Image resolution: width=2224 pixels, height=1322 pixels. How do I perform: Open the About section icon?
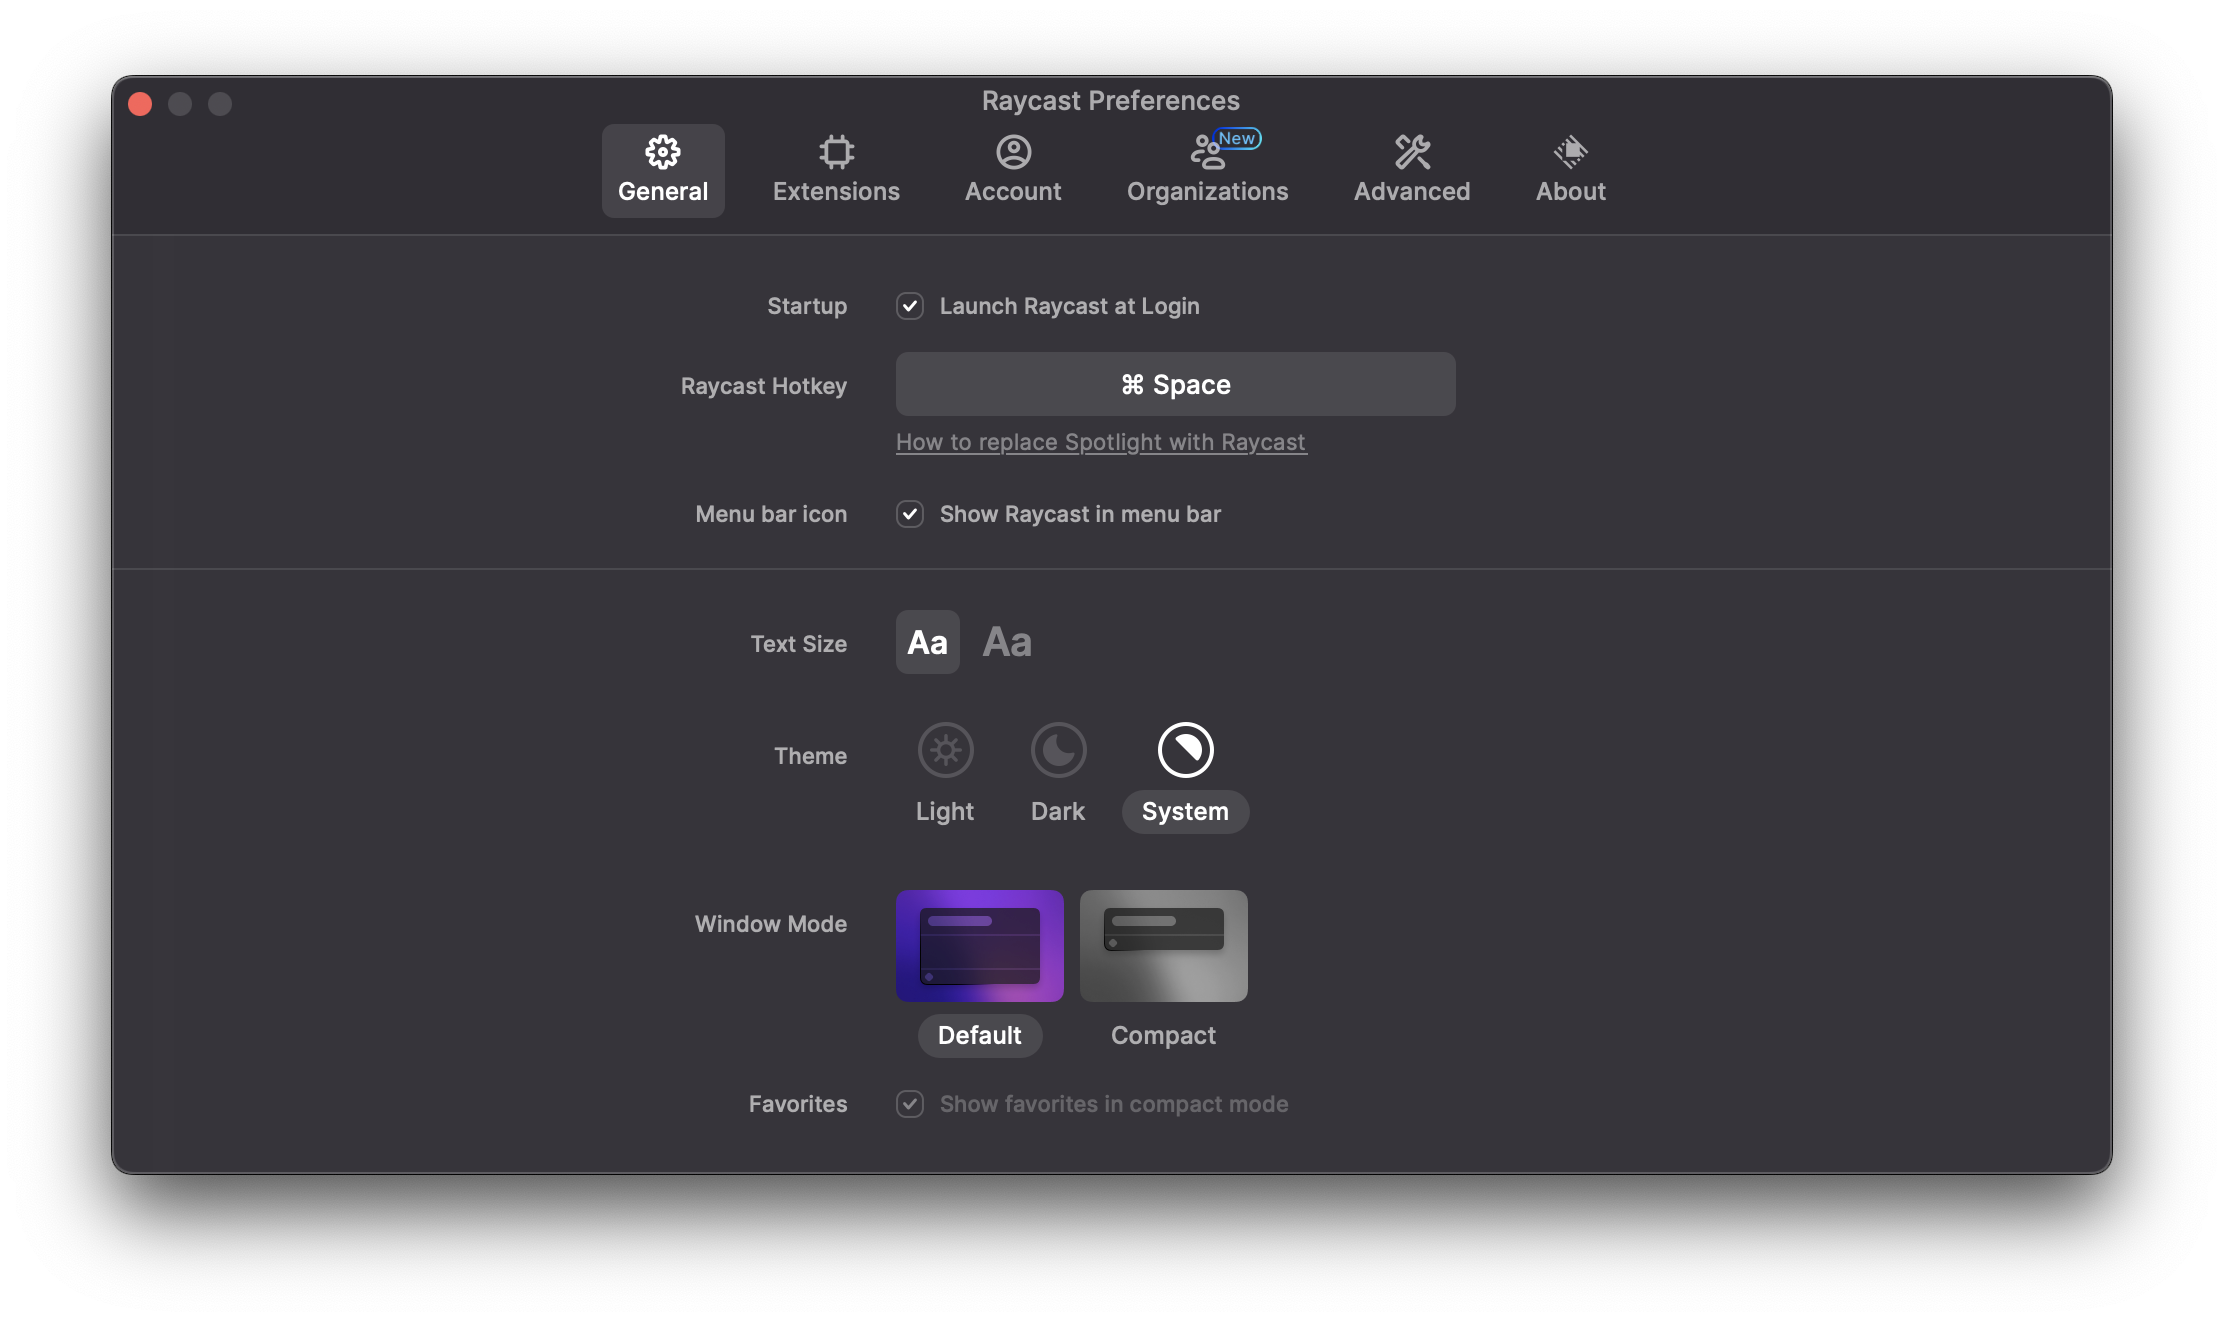pyautogui.click(x=1569, y=152)
